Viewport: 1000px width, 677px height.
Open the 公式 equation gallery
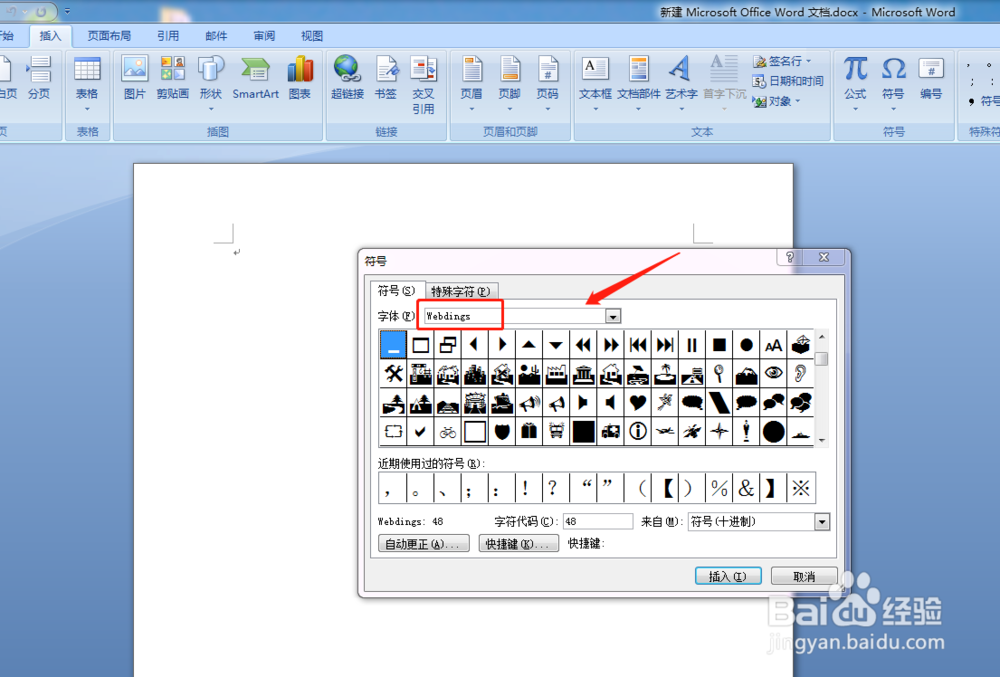(x=855, y=83)
